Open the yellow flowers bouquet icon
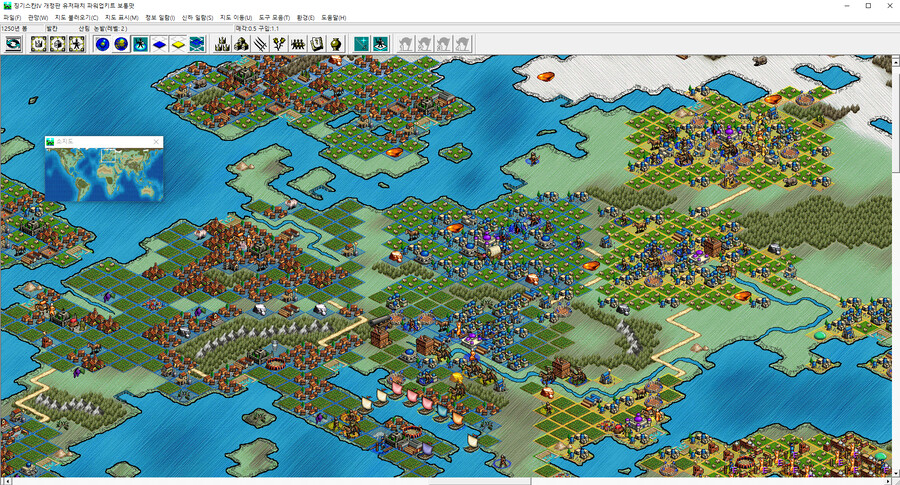900x485 pixels. pyautogui.click(x=279, y=44)
